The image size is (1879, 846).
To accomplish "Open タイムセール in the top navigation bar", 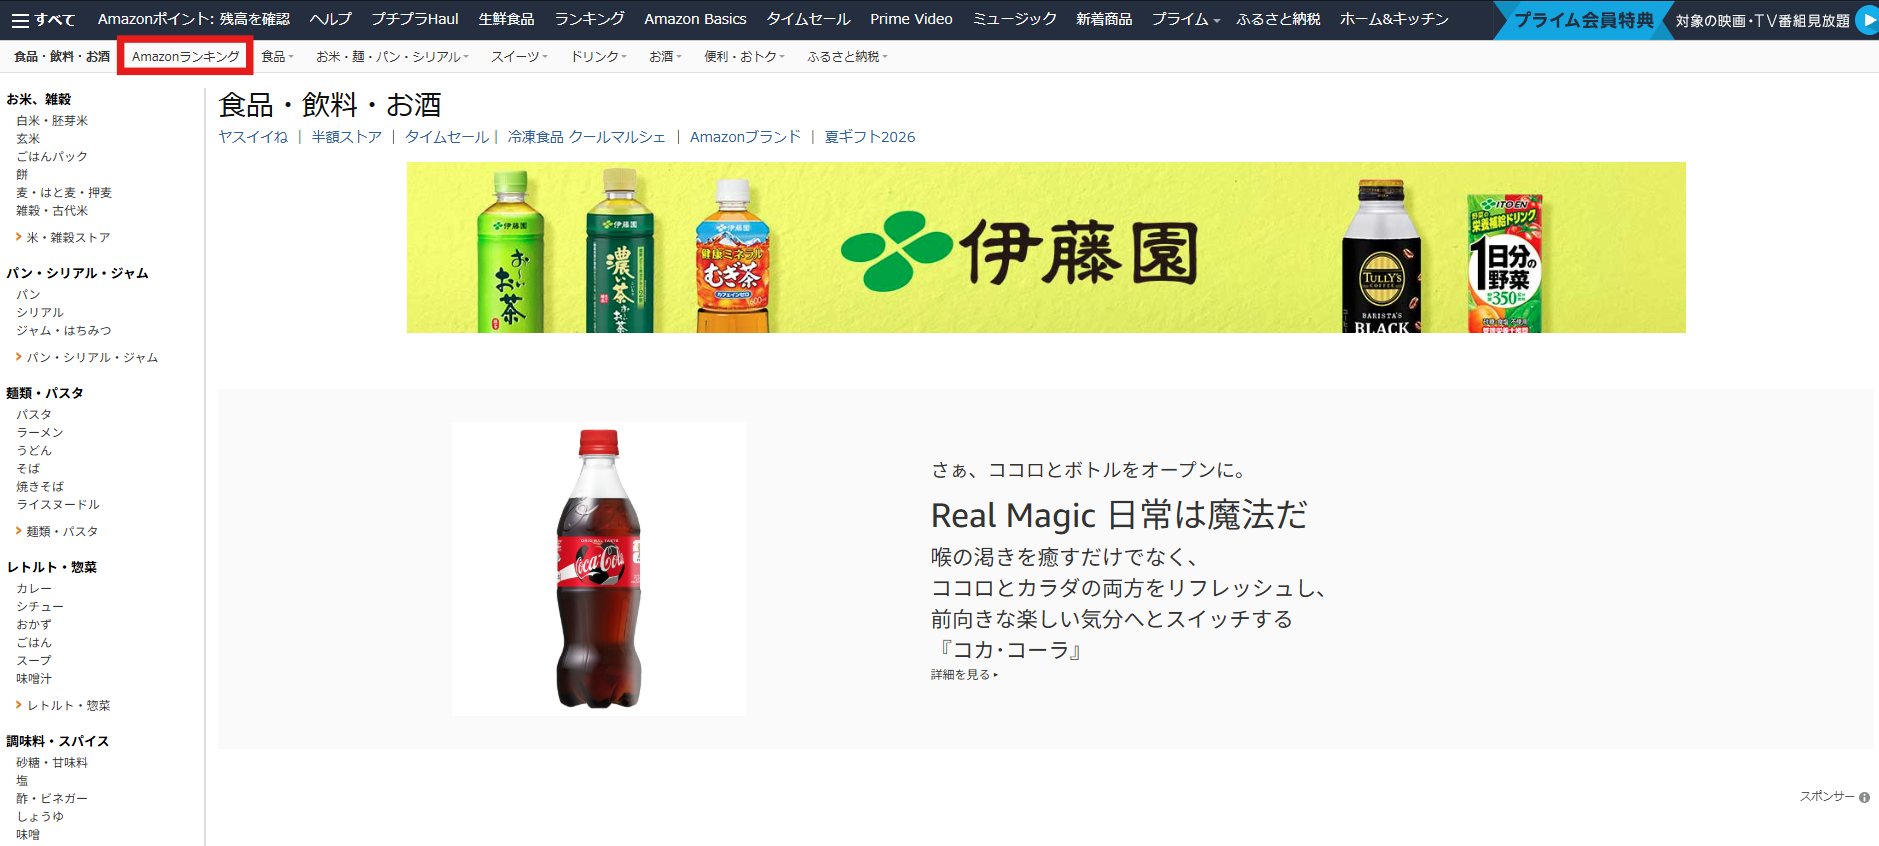I will (x=808, y=19).
